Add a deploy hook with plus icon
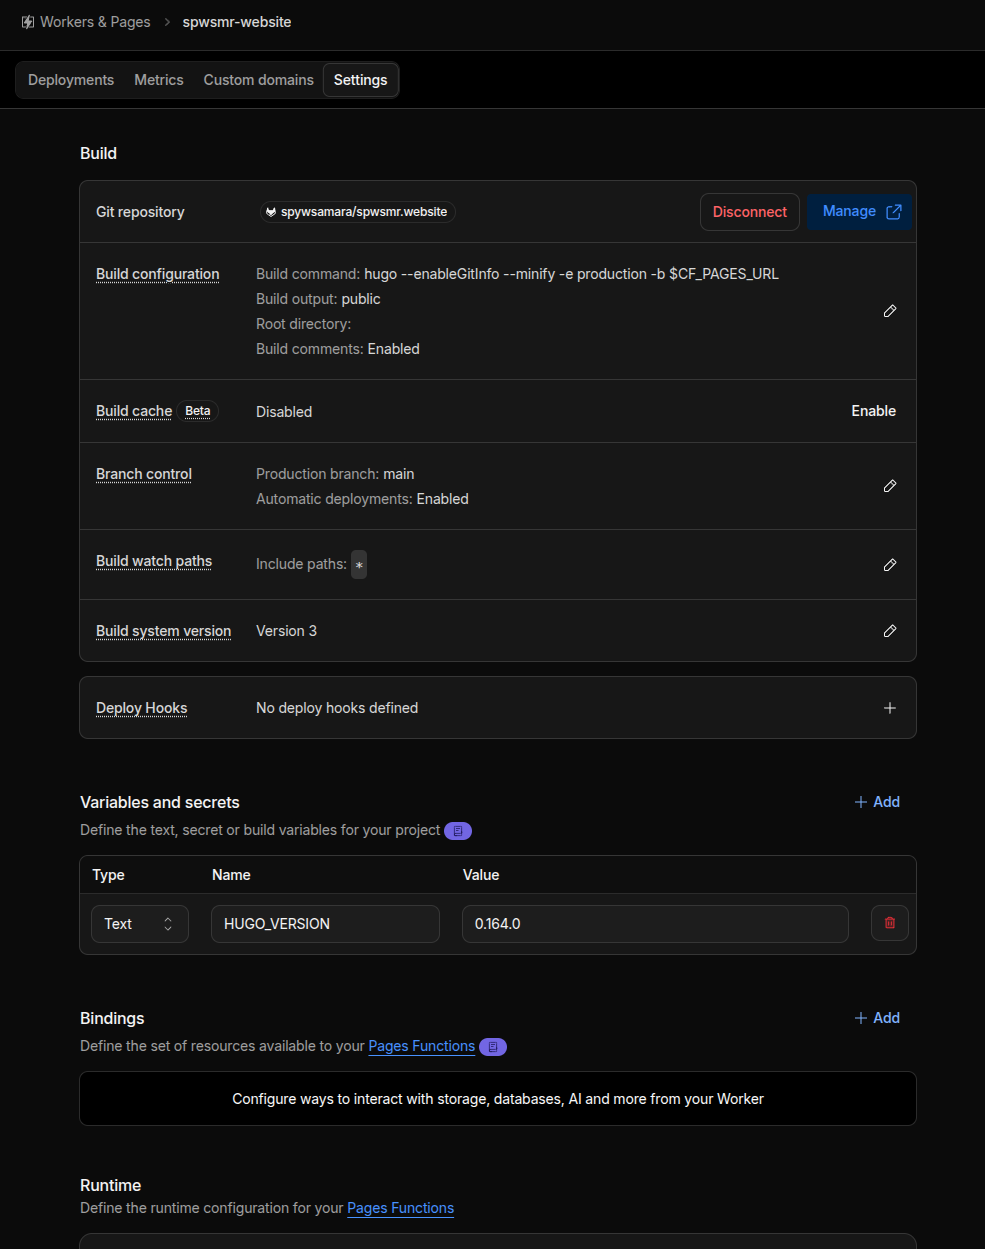This screenshot has width=985, height=1249. 890,708
